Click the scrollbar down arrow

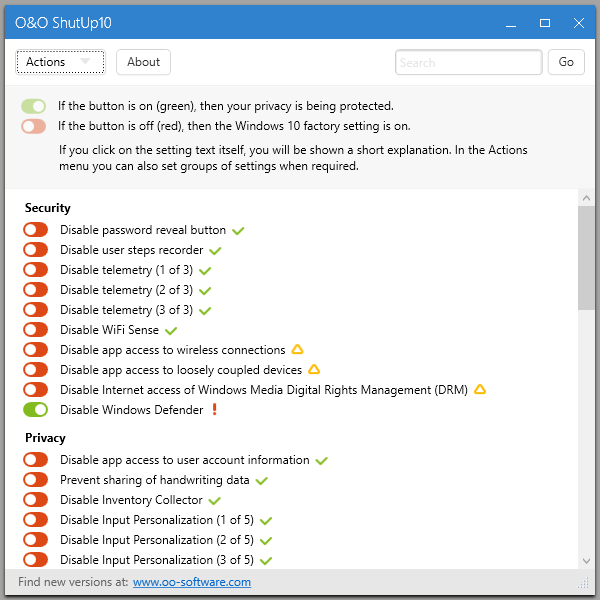coord(586,561)
